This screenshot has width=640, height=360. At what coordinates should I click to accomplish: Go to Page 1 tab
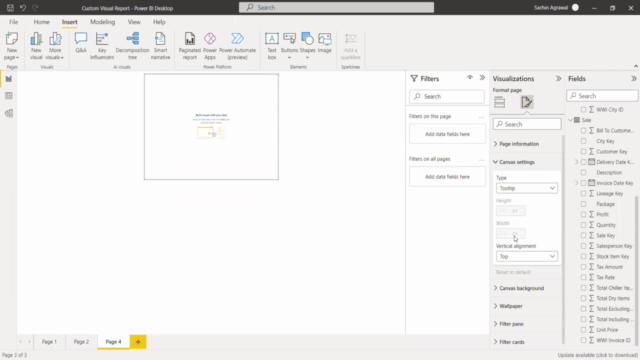click(49, 342)
